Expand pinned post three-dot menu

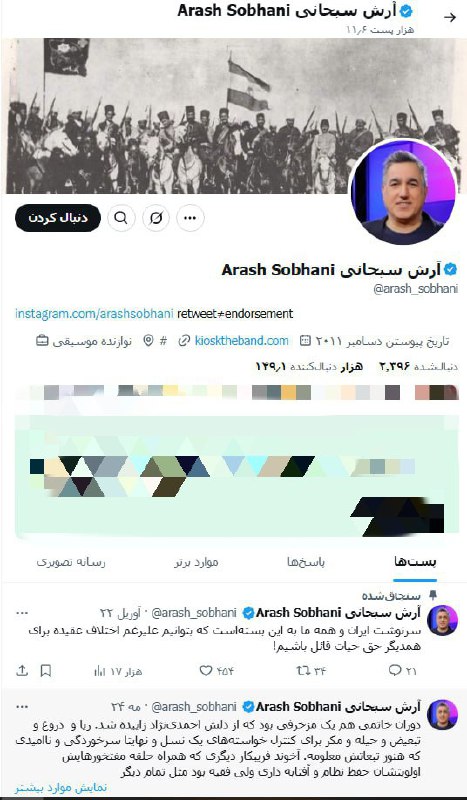[22, 612]
